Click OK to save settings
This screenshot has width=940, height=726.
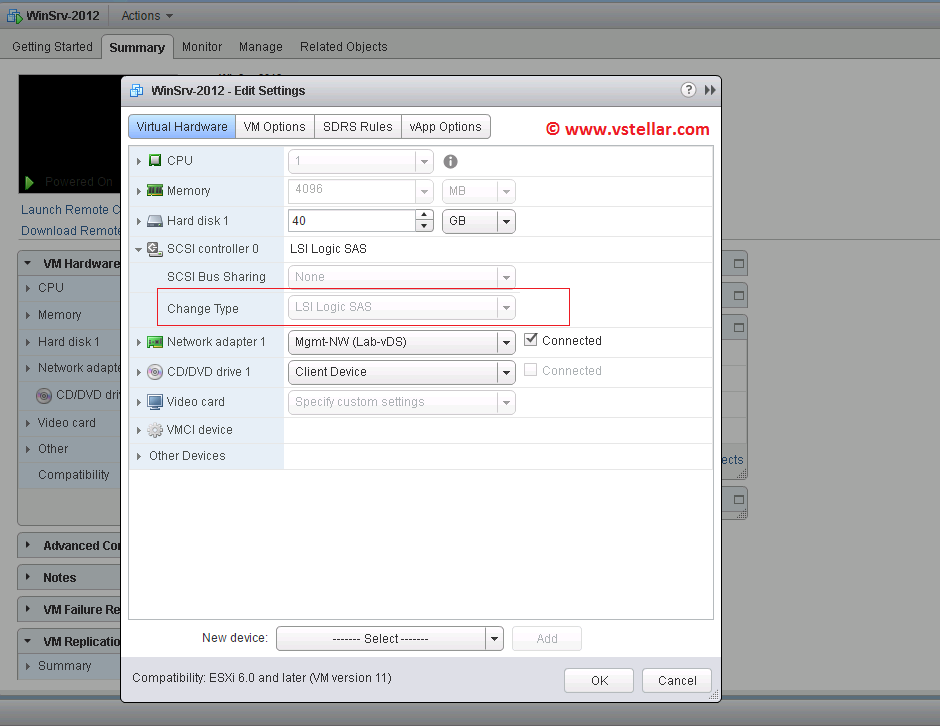599,680
